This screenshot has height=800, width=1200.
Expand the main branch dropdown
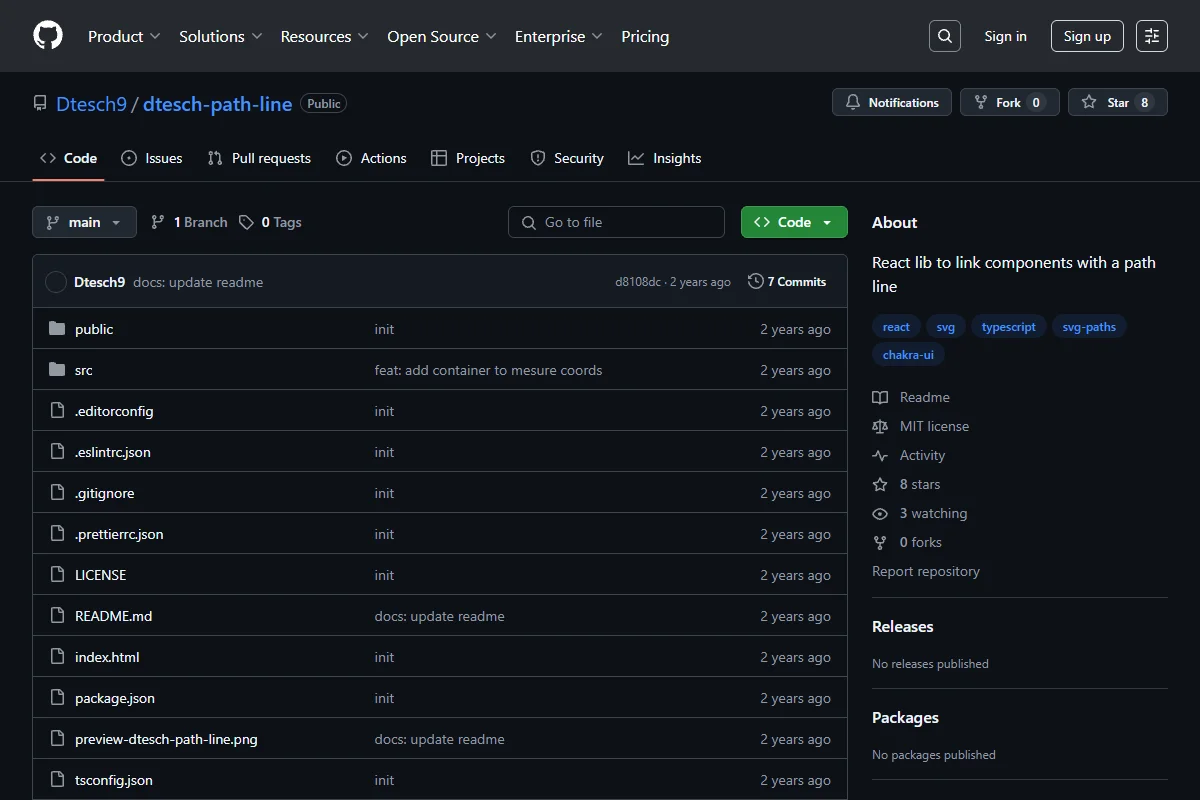click(x=84, y=222)
